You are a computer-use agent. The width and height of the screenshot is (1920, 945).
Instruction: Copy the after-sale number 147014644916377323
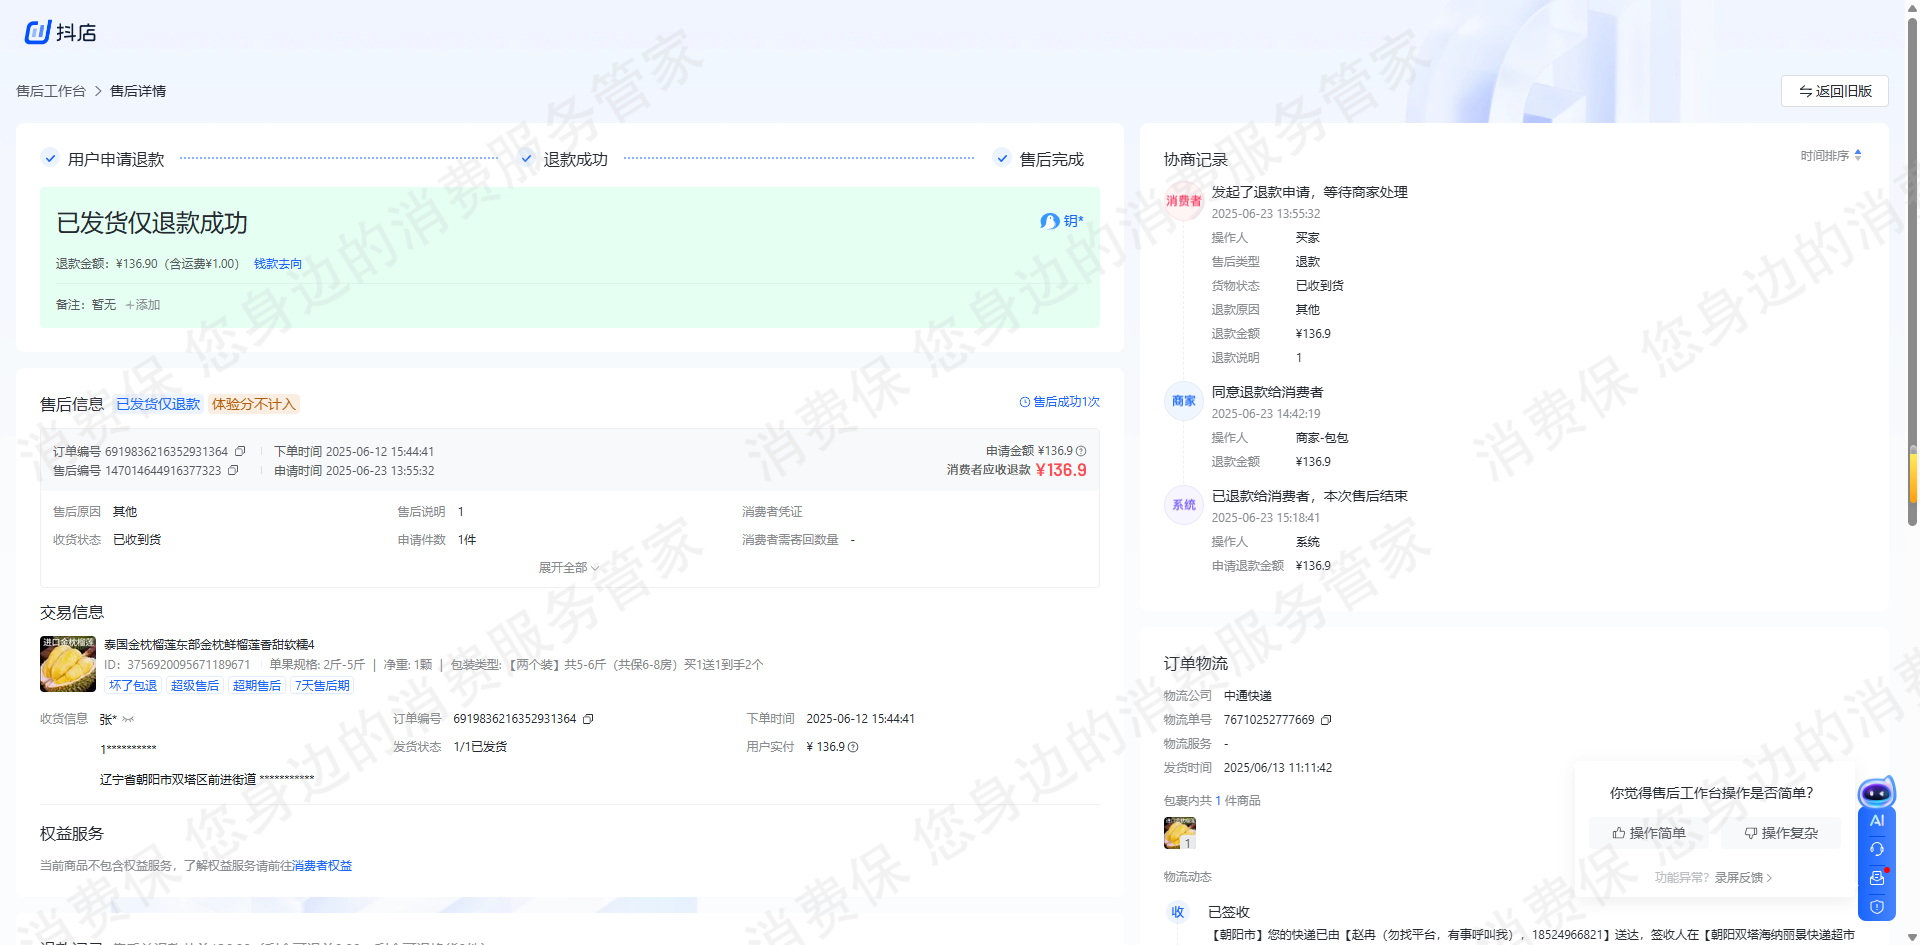(x=233, y=471)
